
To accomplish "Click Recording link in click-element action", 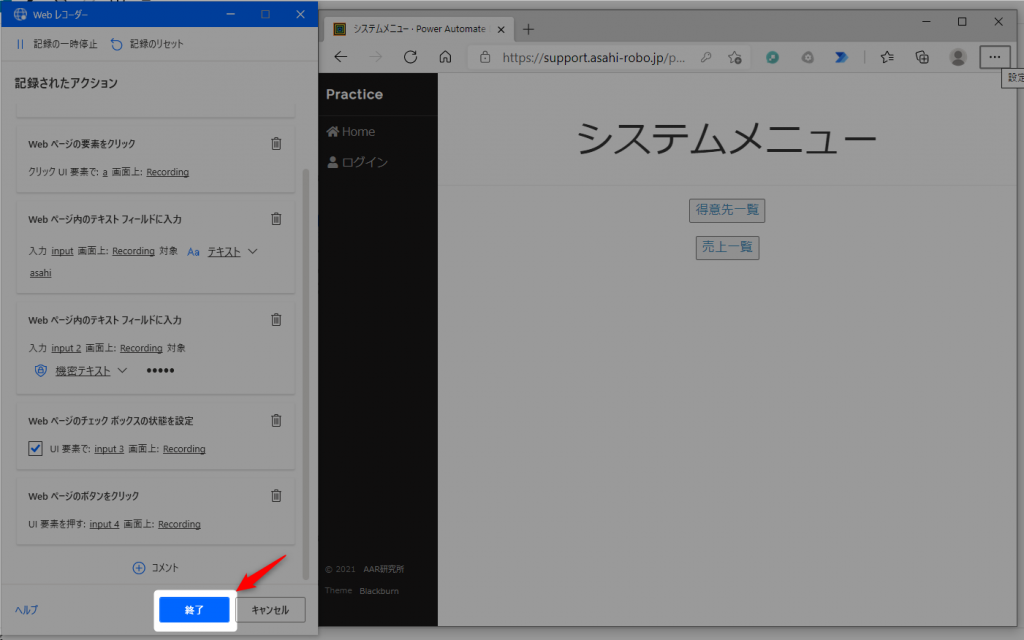I will coord(168,172).
